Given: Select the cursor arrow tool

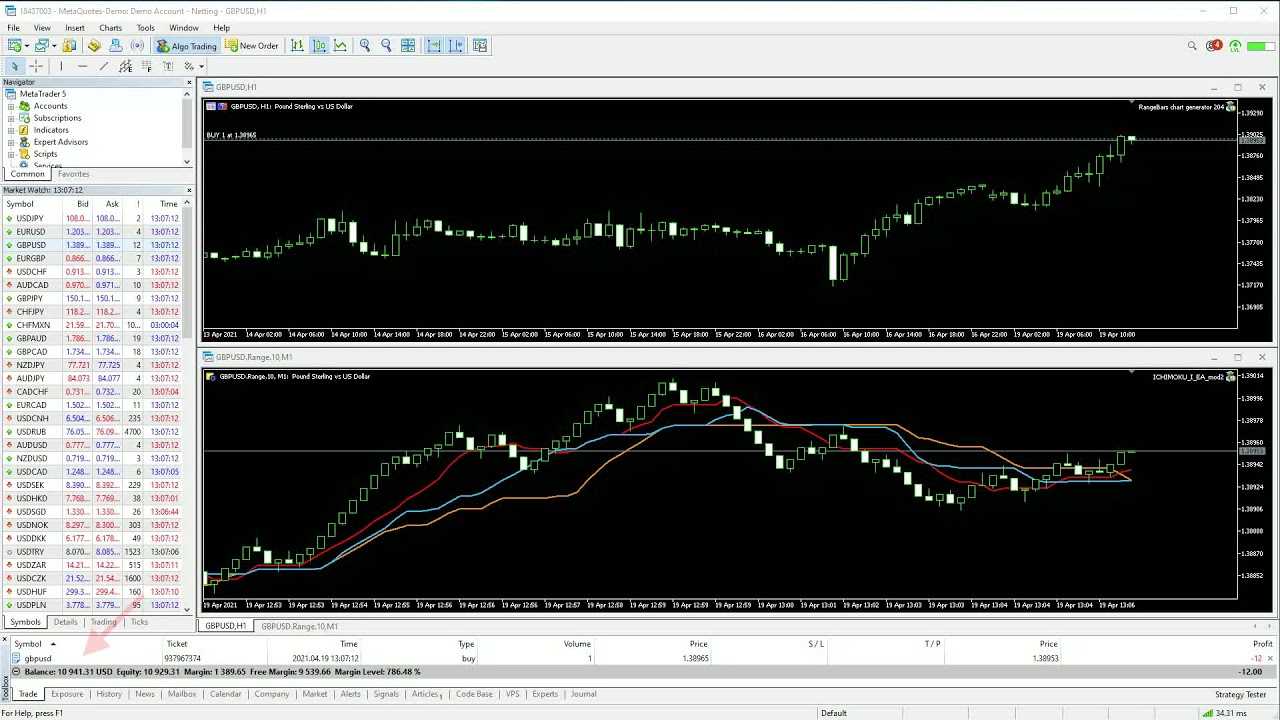Looking at the screenshot, I should tap(15, 66).
